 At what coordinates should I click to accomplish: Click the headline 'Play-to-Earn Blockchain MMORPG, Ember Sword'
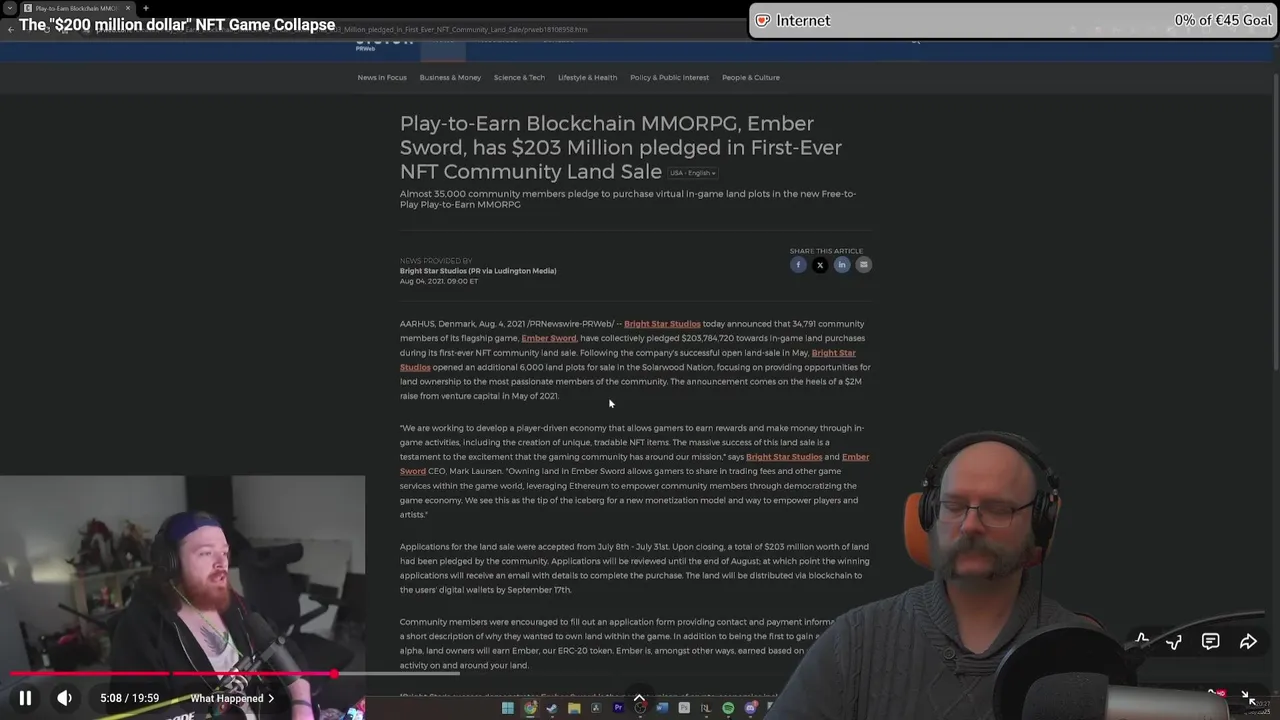(x=621, y=147)
